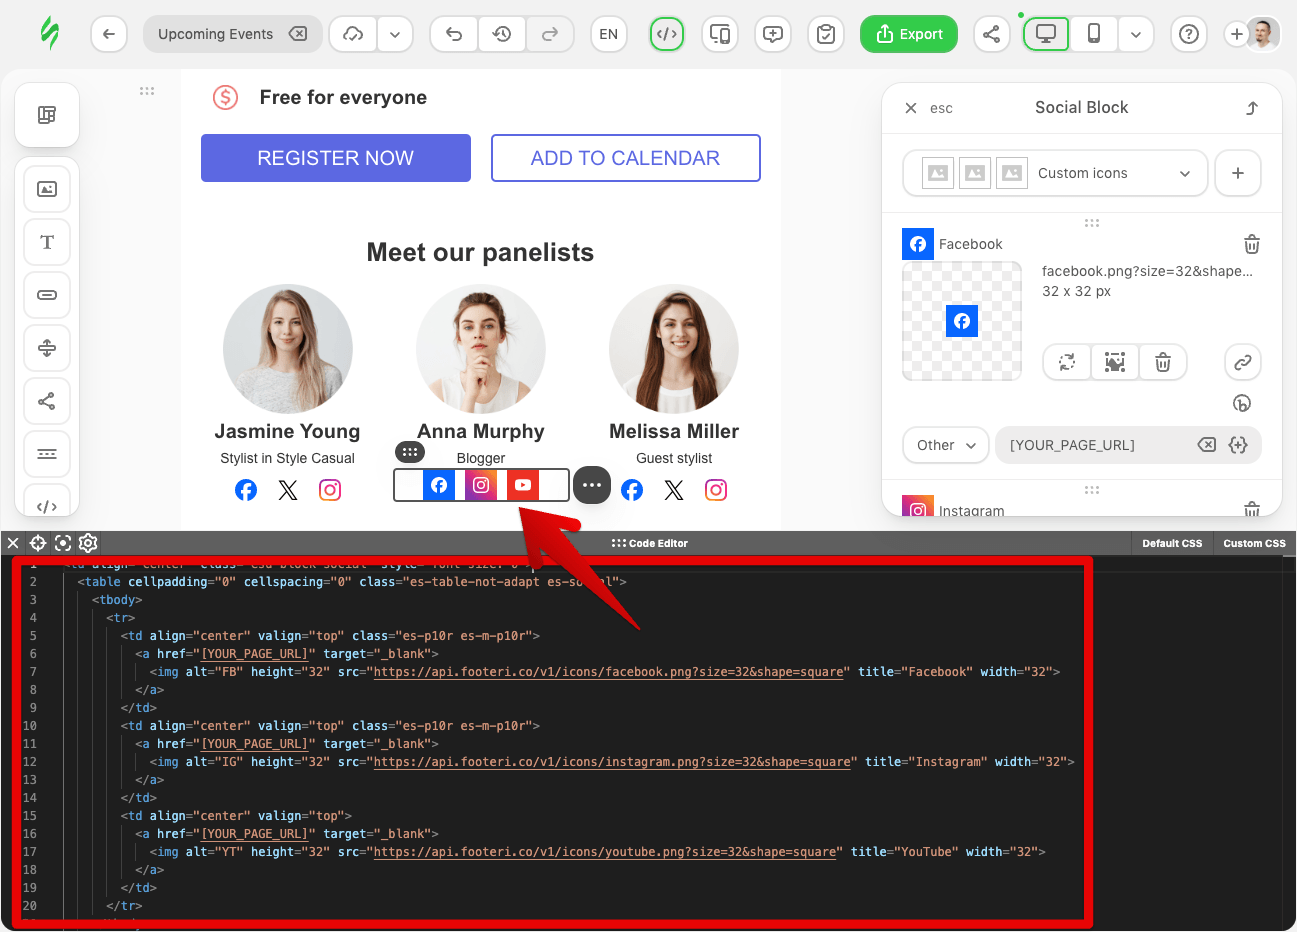Open the three-dot menu of the selected social block
This screenshot has width=1297, height=932.
tap(592, 485)
